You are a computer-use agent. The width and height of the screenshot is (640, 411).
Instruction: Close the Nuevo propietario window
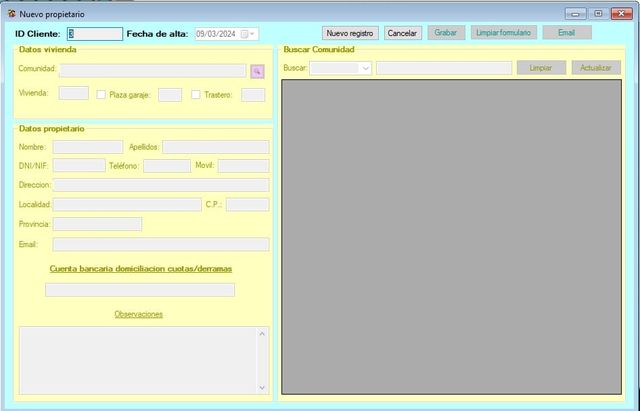[x=622, y=14]
